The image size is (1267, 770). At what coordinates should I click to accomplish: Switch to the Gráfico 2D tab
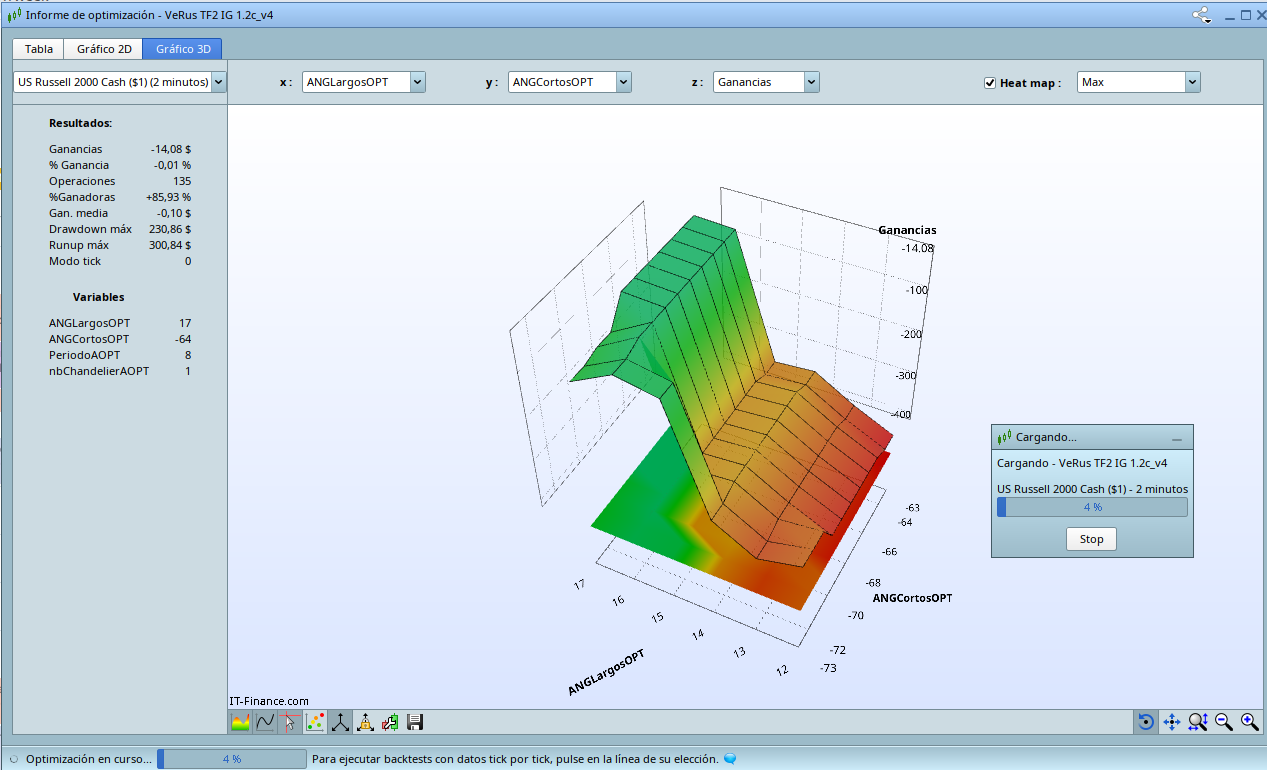(104, 49)
